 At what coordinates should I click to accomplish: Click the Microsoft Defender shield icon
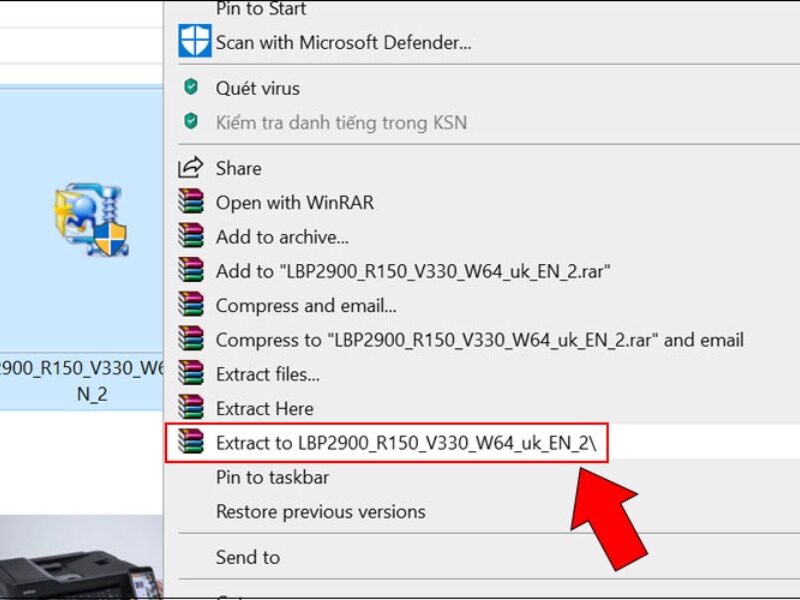193,42
